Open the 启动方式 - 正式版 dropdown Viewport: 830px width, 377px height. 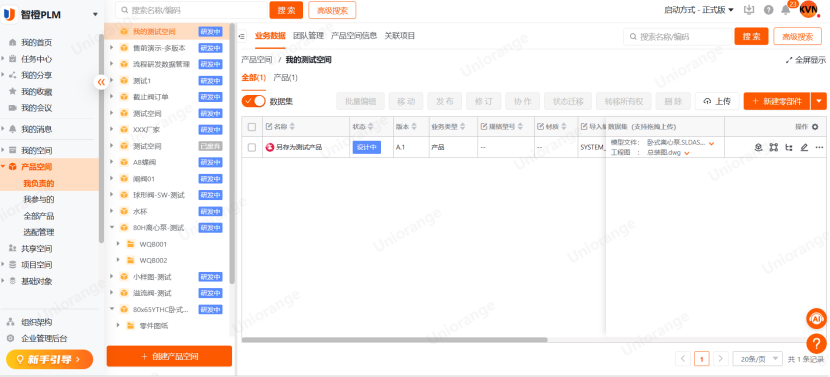coord(699,10)
